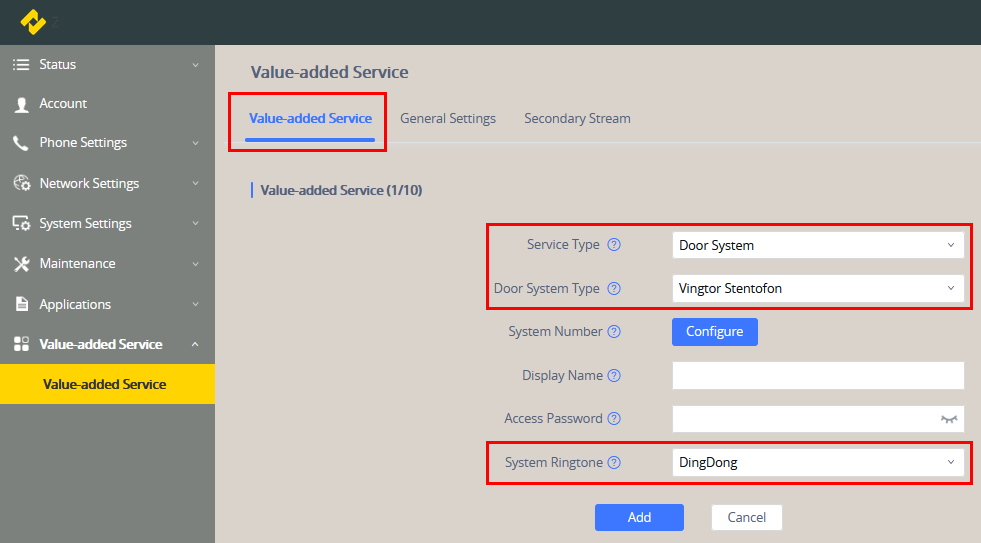Click the logo icon in the header
981x543 pixels.
(34, 21)
